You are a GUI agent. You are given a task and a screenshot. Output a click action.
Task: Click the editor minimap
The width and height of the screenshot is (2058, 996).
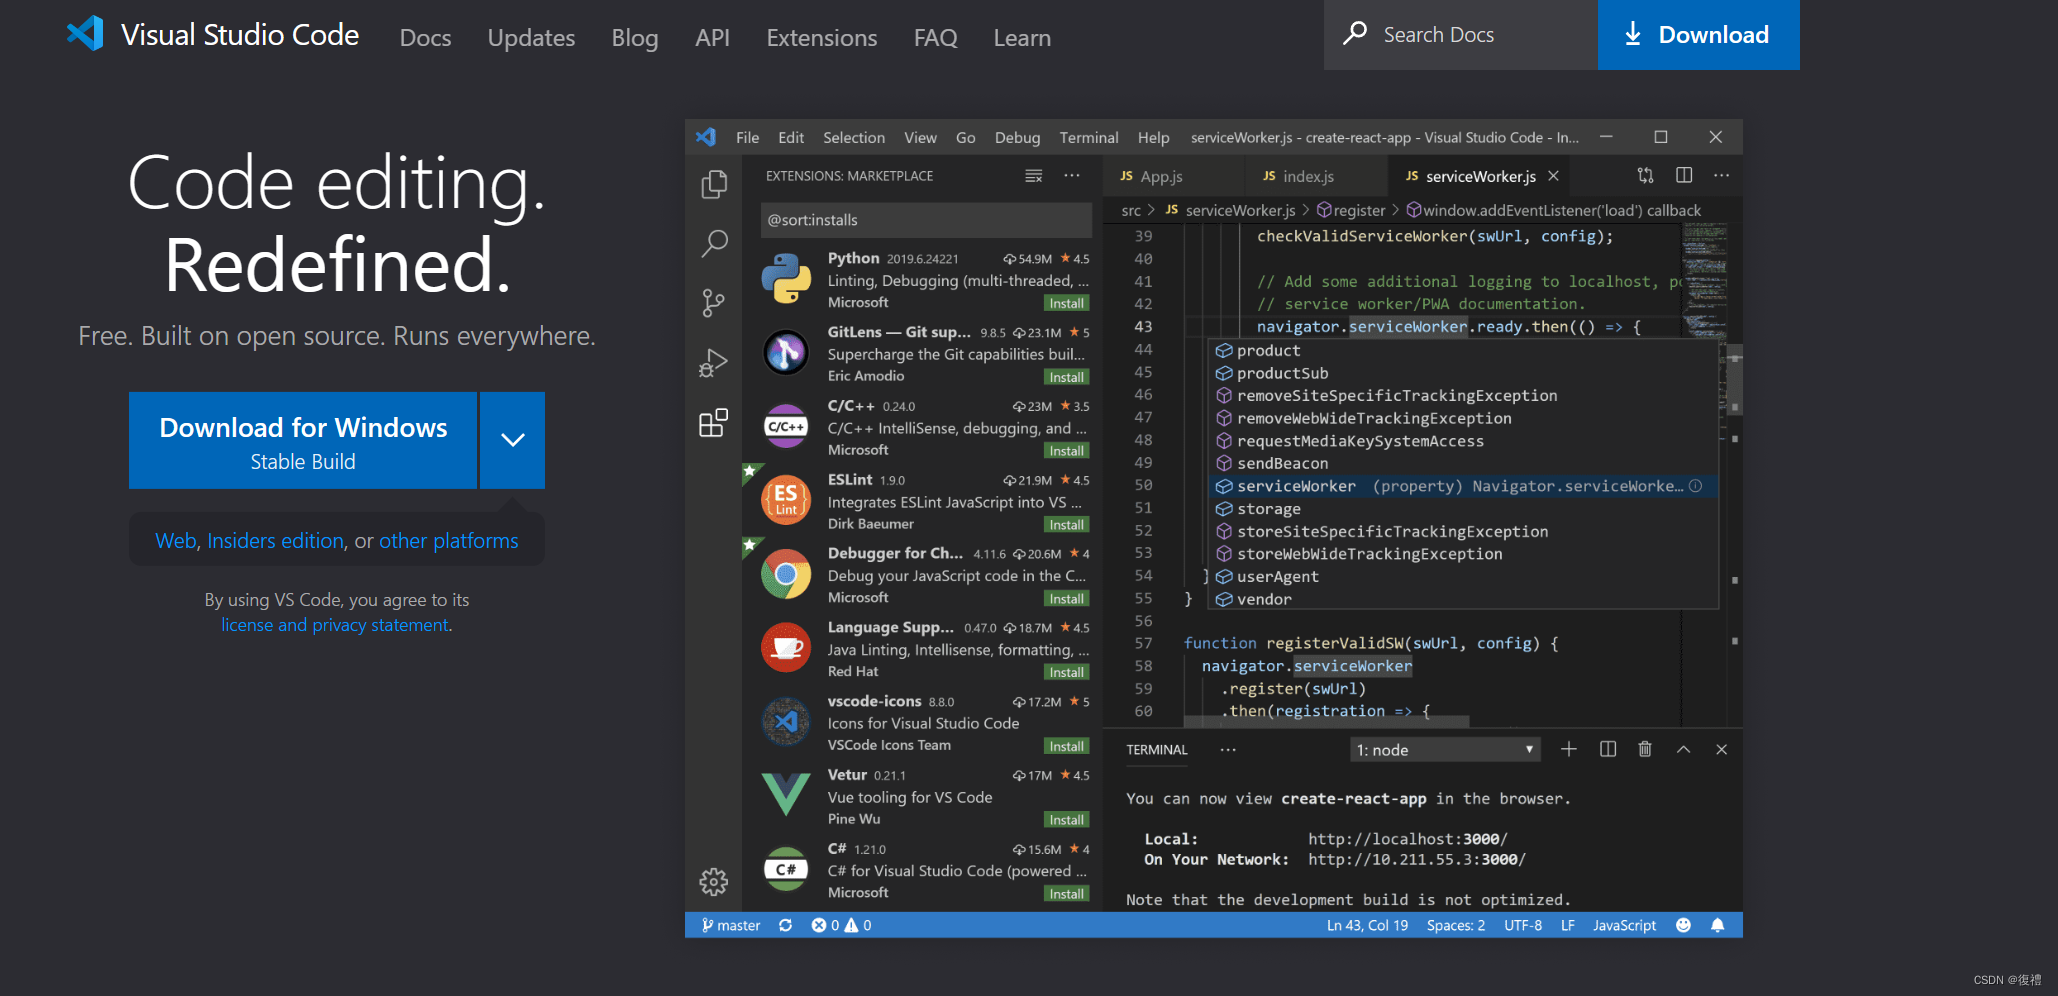(x=1705, y=280)
